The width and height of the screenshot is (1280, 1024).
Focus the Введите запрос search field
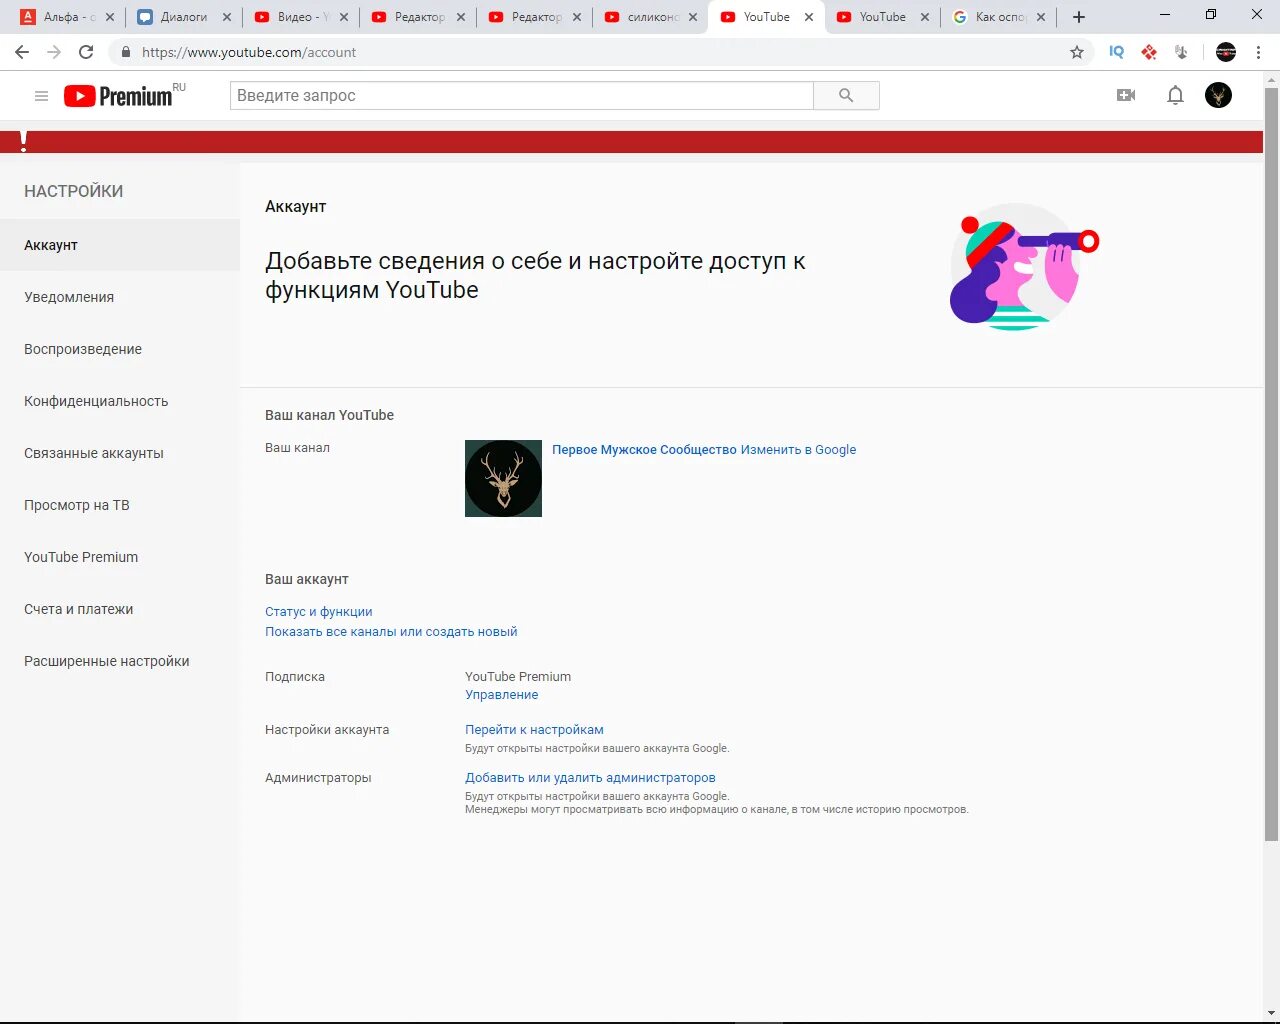(x=521, y=96)
